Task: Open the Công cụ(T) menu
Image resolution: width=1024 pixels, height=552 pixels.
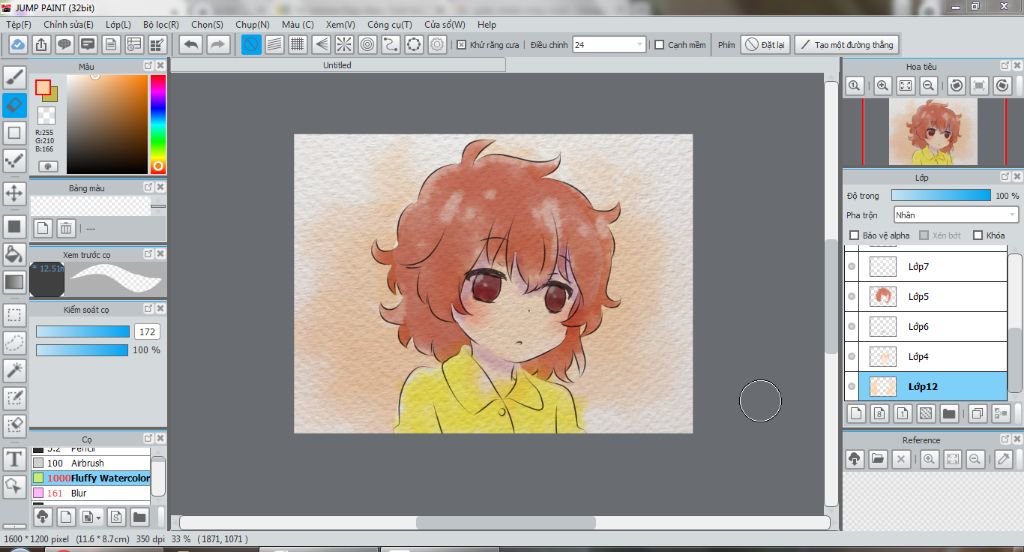Action: [389, 24]
